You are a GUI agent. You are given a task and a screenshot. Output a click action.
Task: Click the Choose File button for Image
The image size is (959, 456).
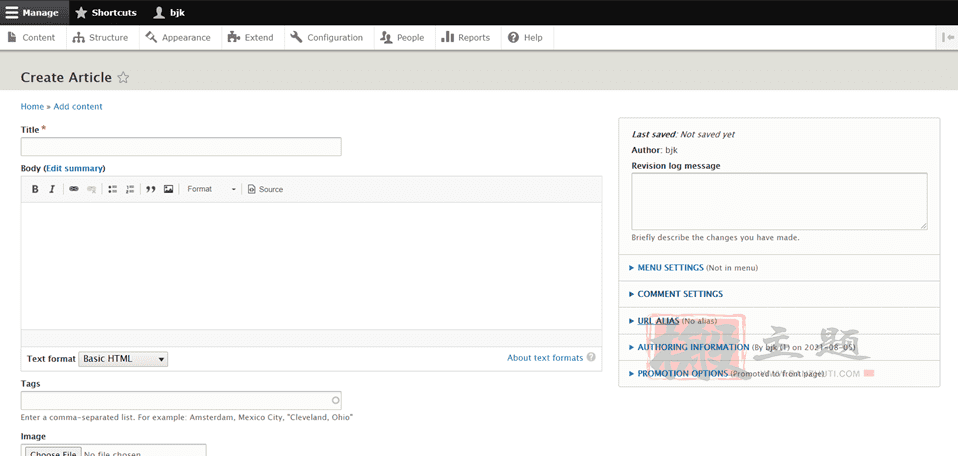tap(53, 453)
